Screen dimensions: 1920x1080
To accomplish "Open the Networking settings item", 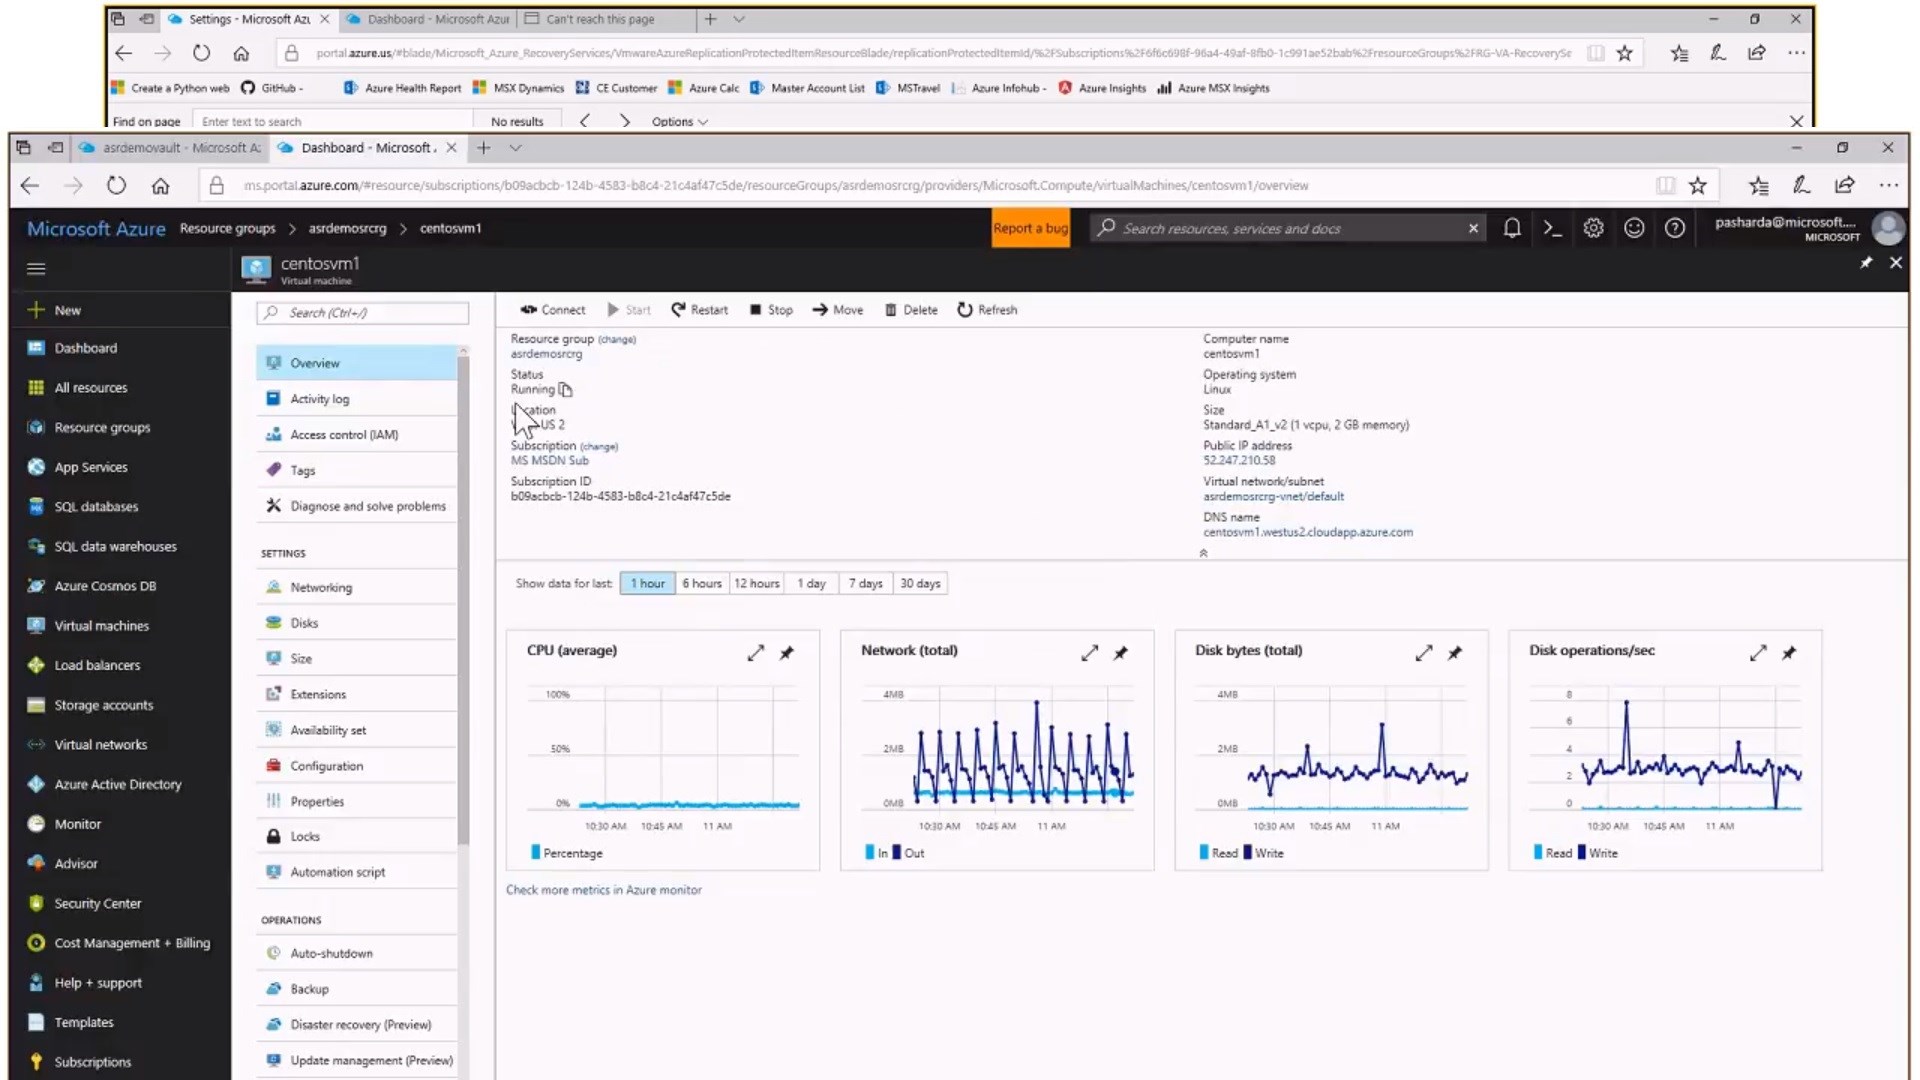I will tap(321, 588).
